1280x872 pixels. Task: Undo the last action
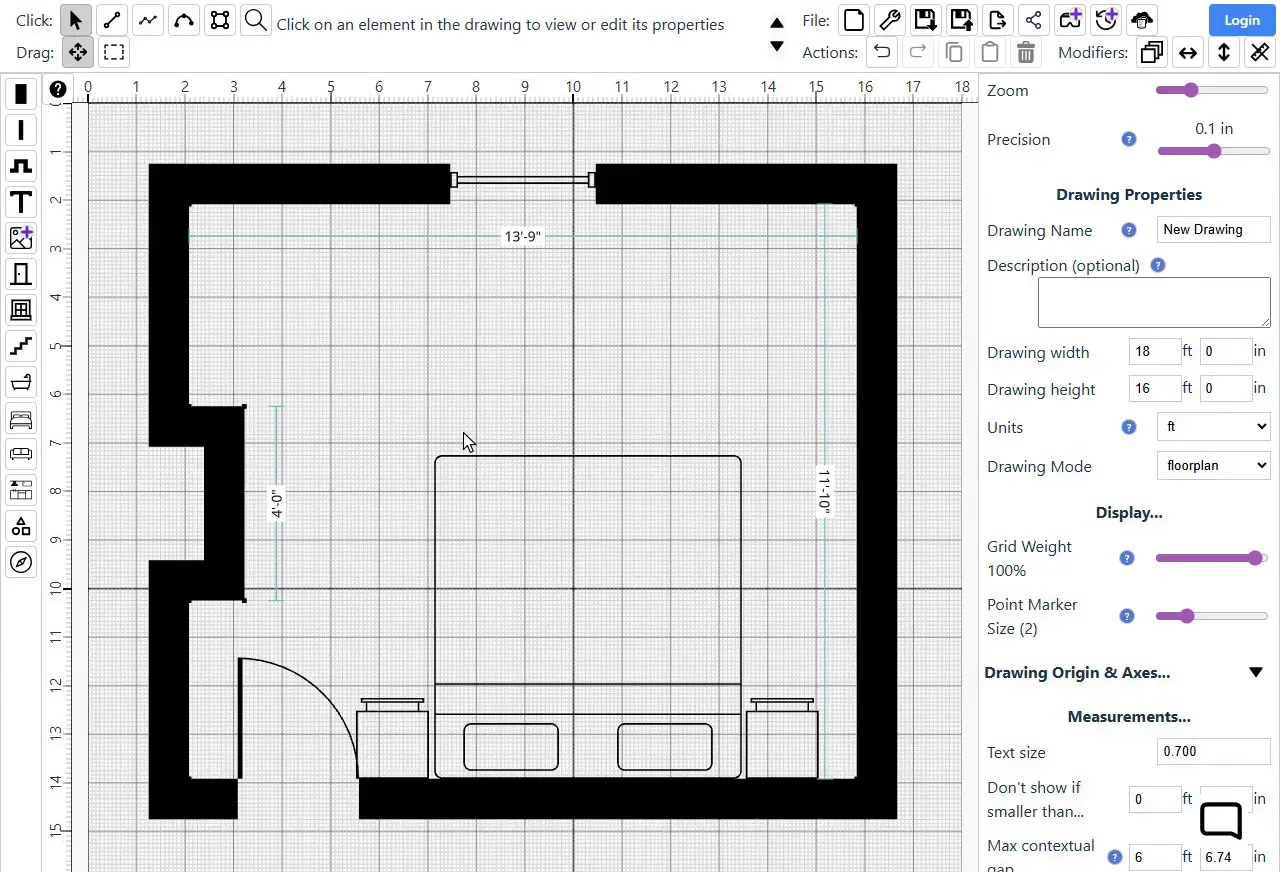pos(881,52)
